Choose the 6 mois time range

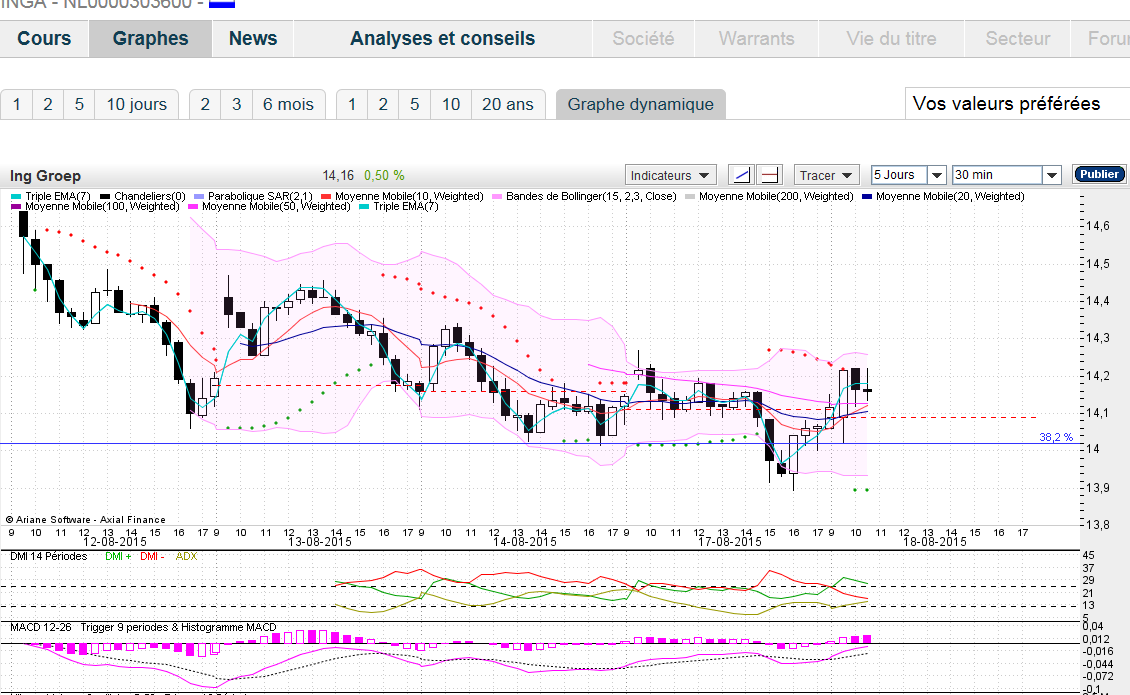[x=288, y=104]
